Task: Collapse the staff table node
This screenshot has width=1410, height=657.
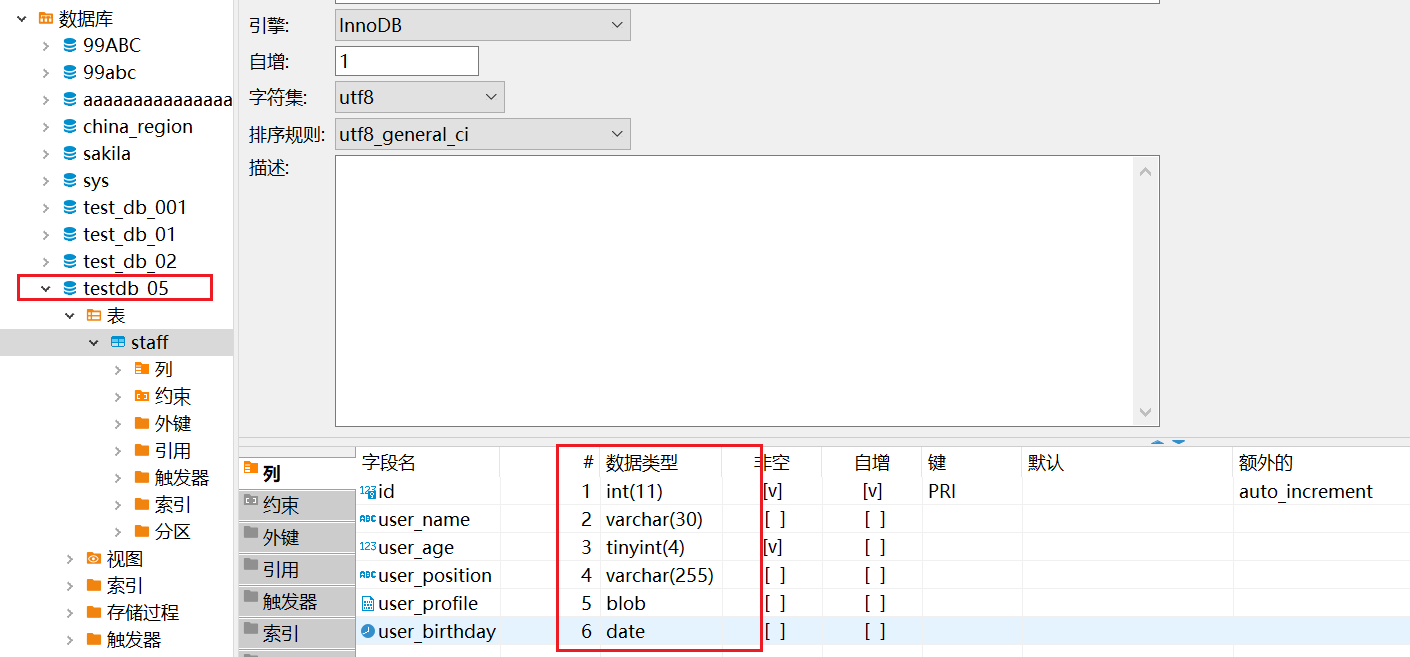Action: pos(94,342)
